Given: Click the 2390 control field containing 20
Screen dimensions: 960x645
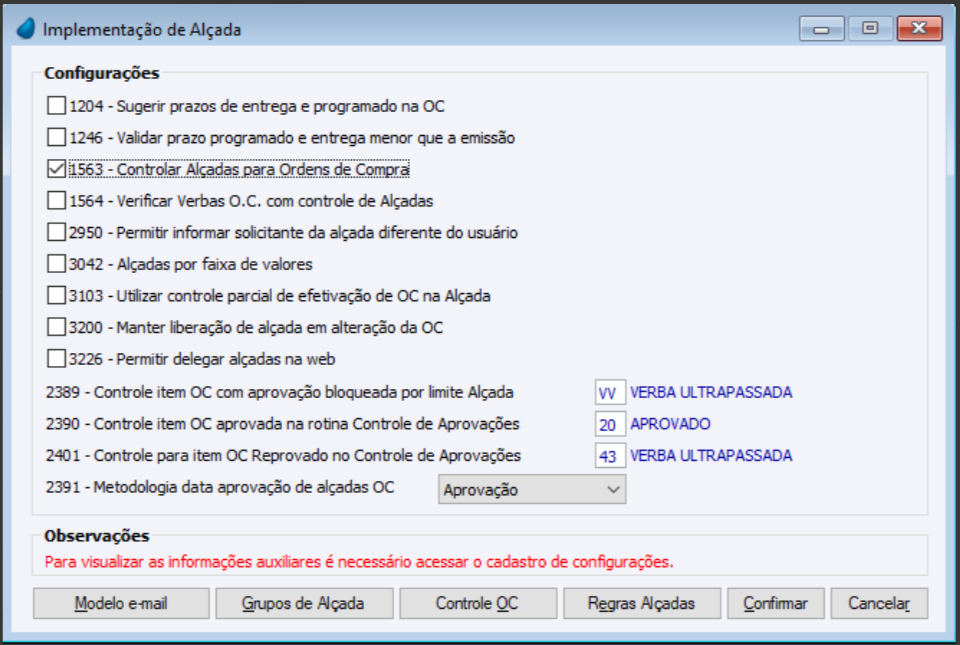Looking at the screenshot, I should point(609,424).
